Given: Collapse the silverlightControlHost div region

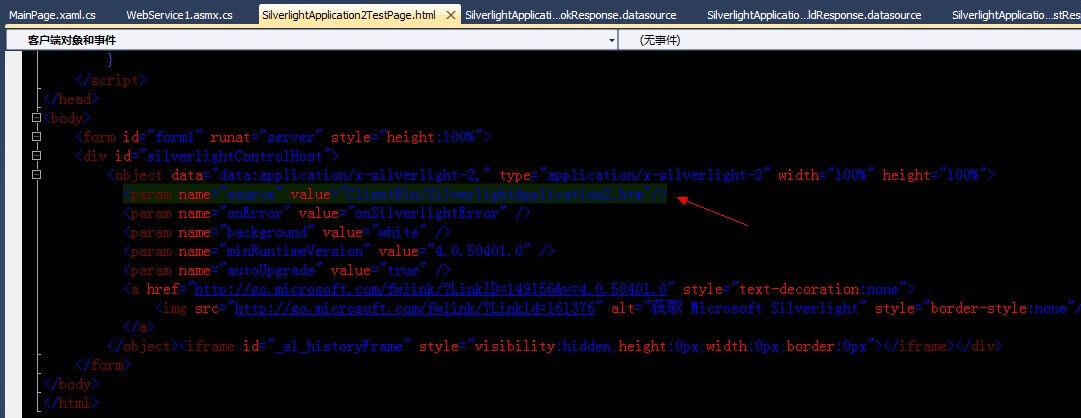Looking at the screenshot, I should [x=36, y=156].
